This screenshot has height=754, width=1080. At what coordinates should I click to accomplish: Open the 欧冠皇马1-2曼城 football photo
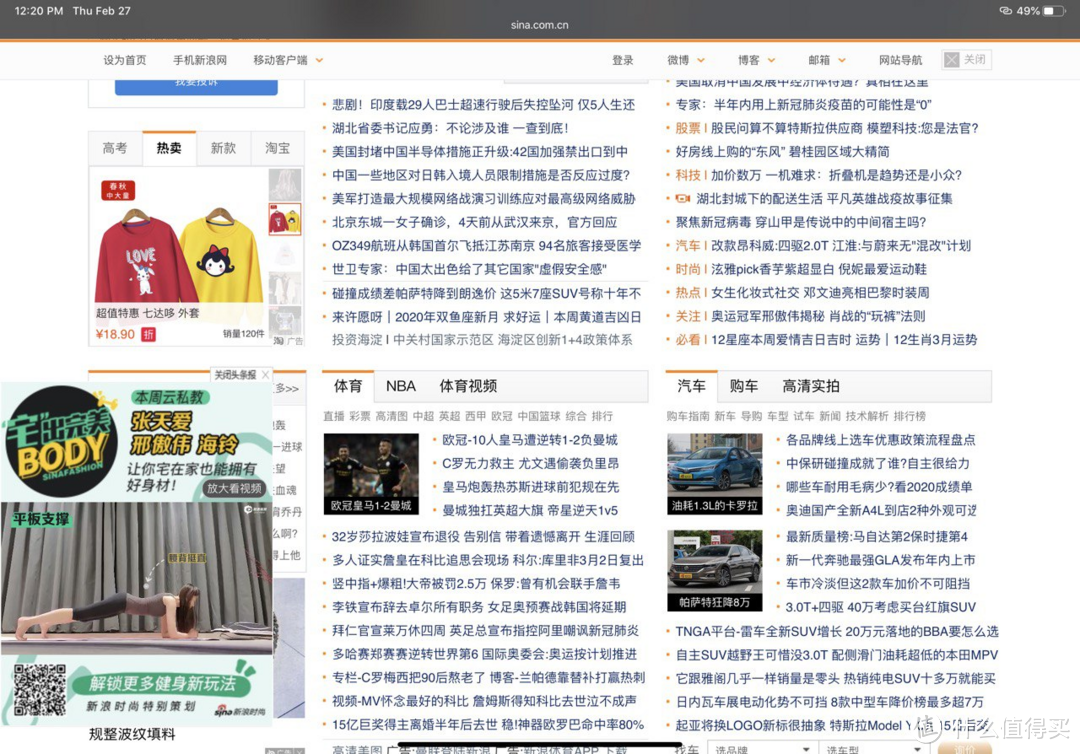click(x=371, y=474)
